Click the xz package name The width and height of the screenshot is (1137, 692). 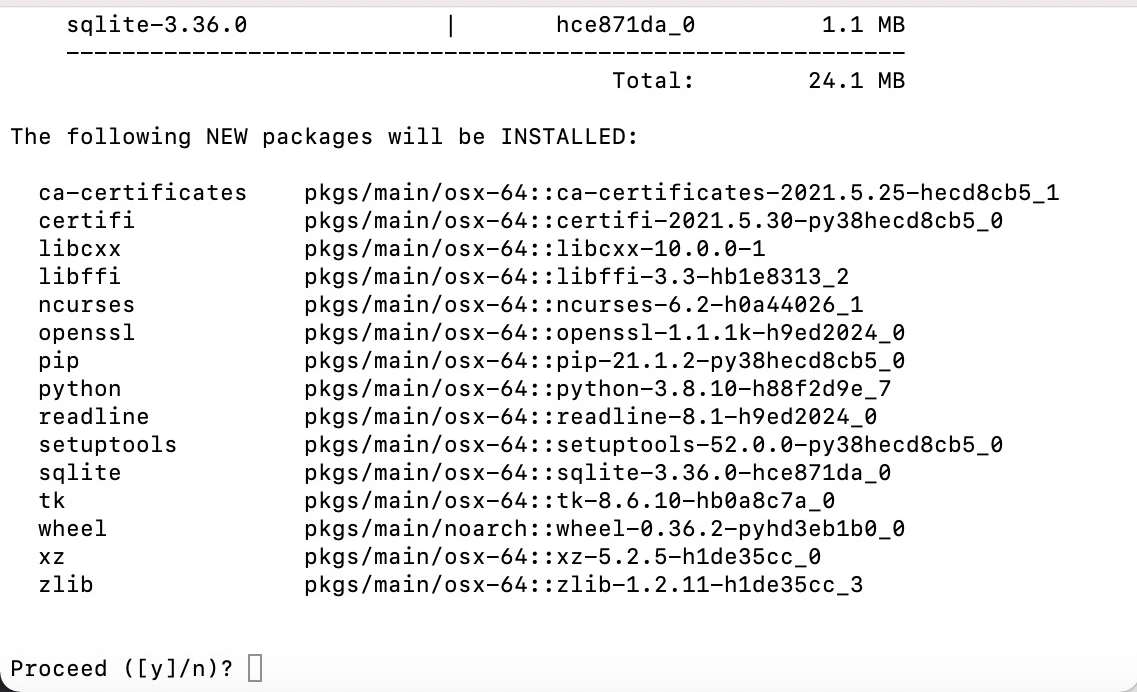(x=52, y=557)
